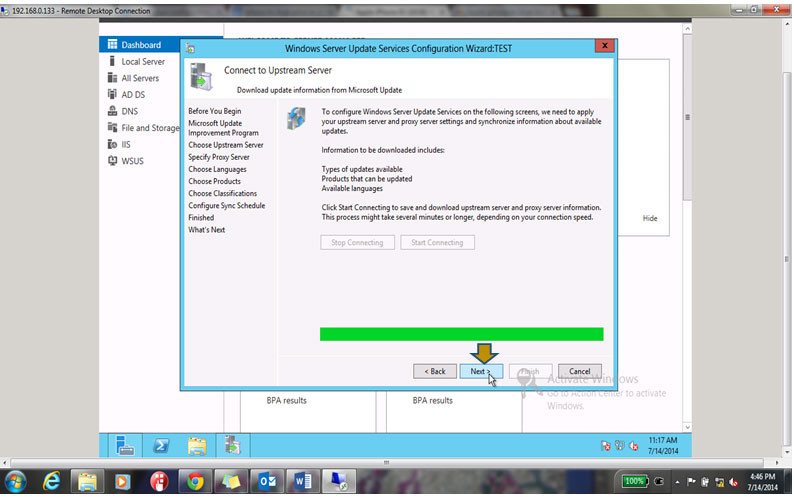The width and height of the screenshot is (794, 497).
Task: Click the green connection progress bar
Action: (461, 334)
